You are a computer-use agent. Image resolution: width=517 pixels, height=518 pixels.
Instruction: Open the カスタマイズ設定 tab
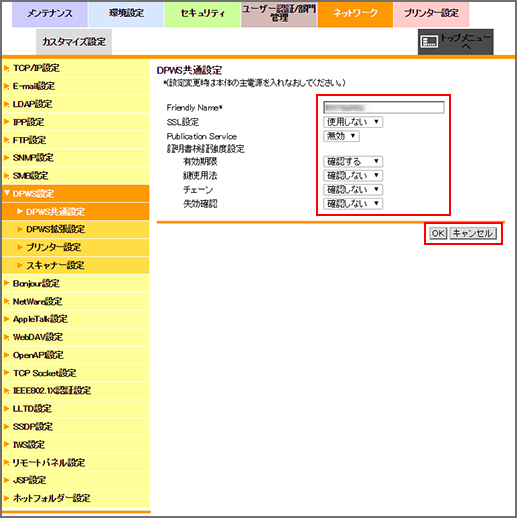[x=74, y=42]
